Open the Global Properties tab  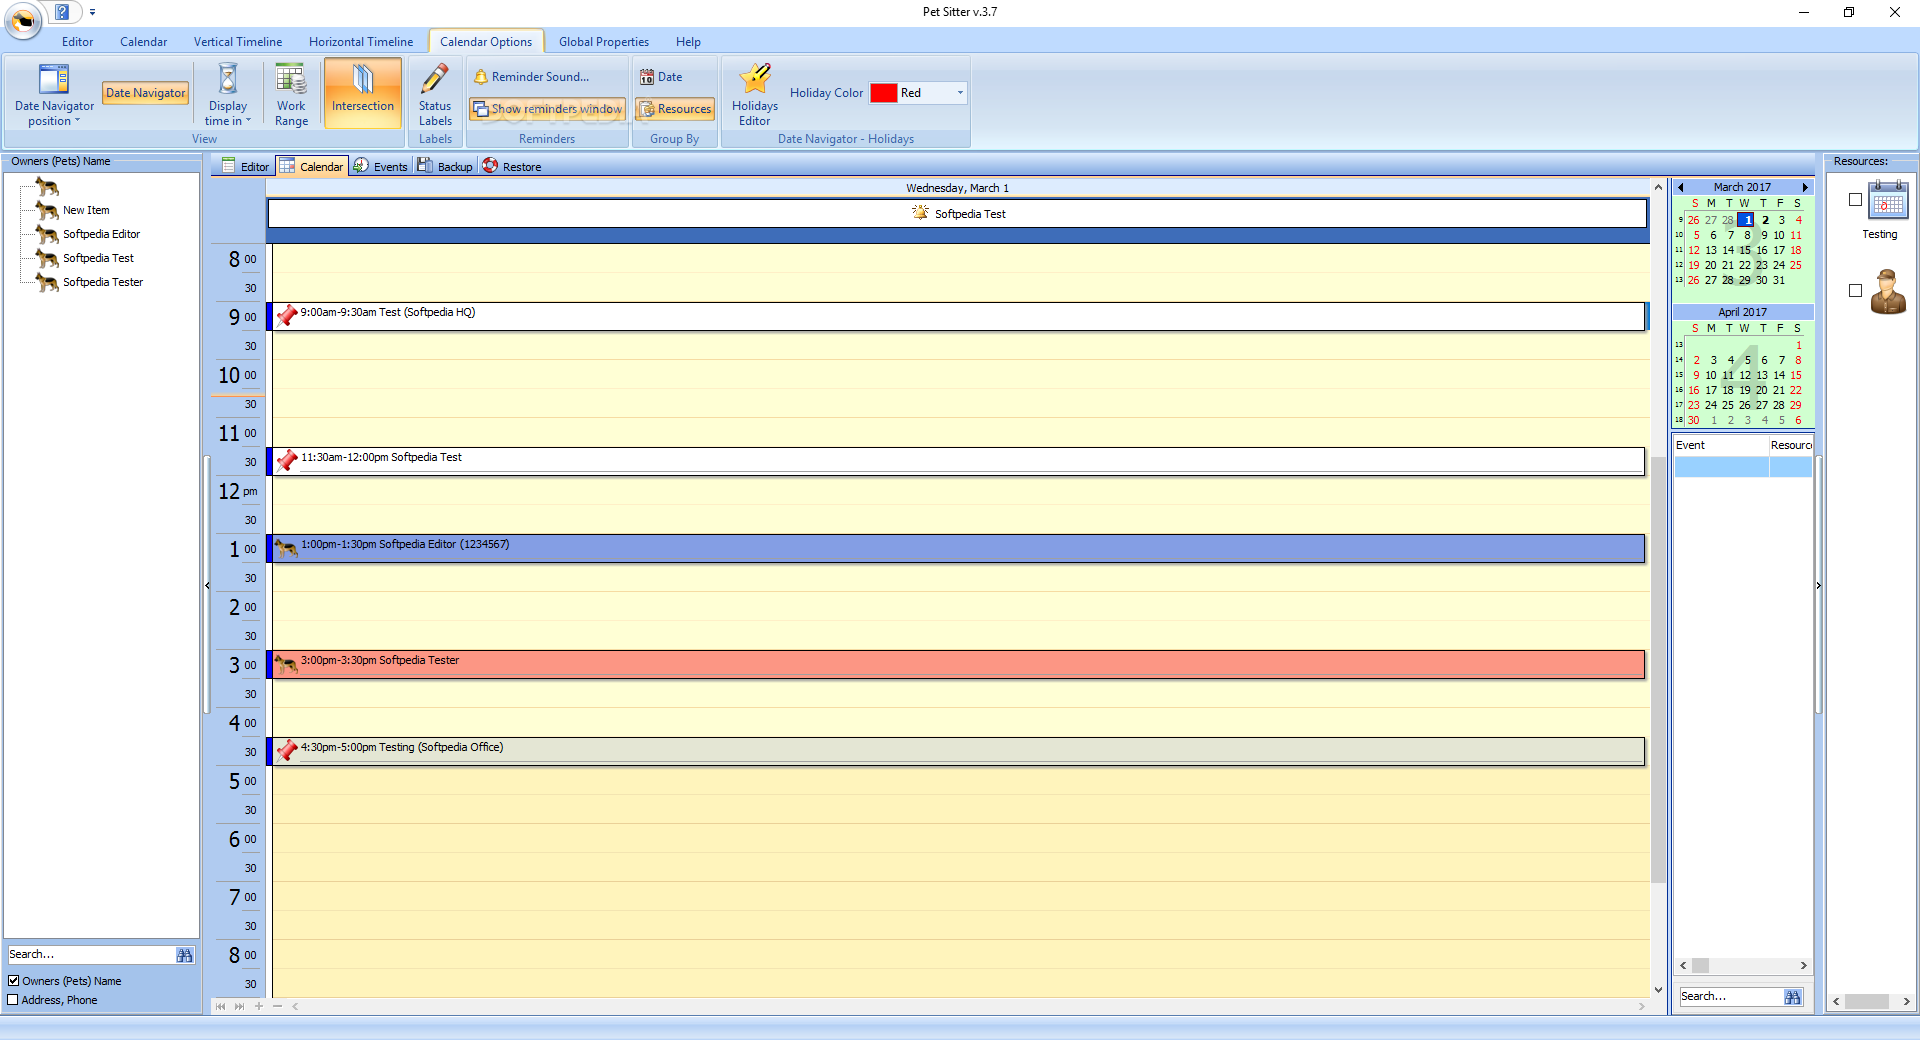pyautogui.click(x=604, y=42)
